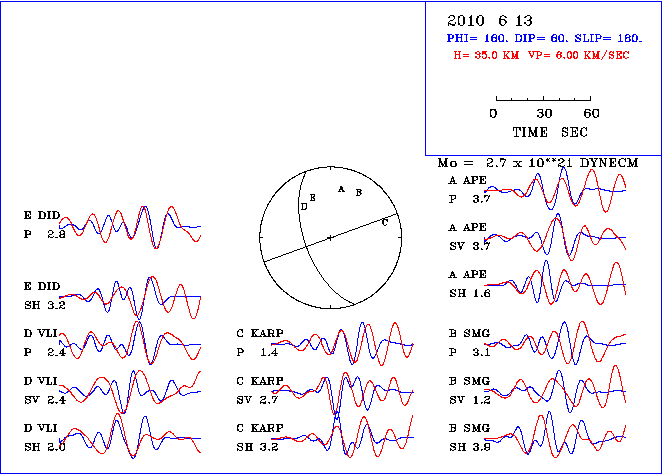Click the TIME SEC axis label
Viewport: 663px width, 474px height.
click(x=550, y=132)
